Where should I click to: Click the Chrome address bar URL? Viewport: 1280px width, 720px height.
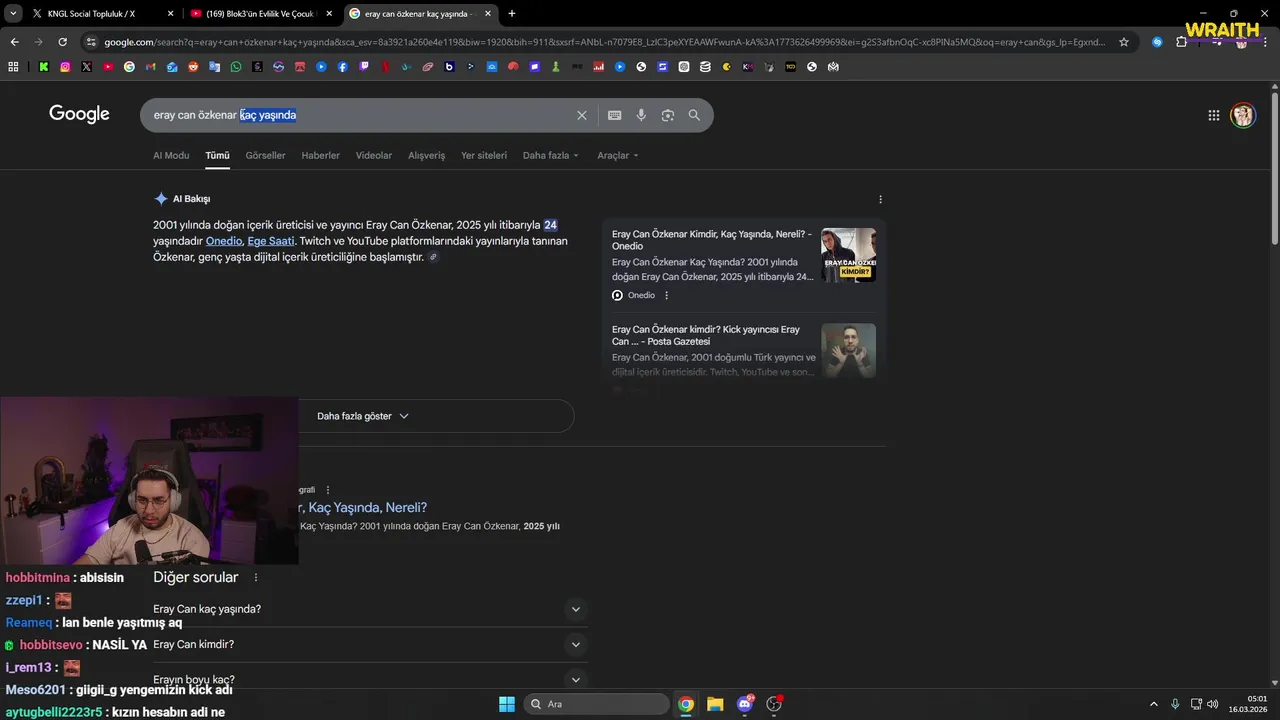tap(605, 42)
